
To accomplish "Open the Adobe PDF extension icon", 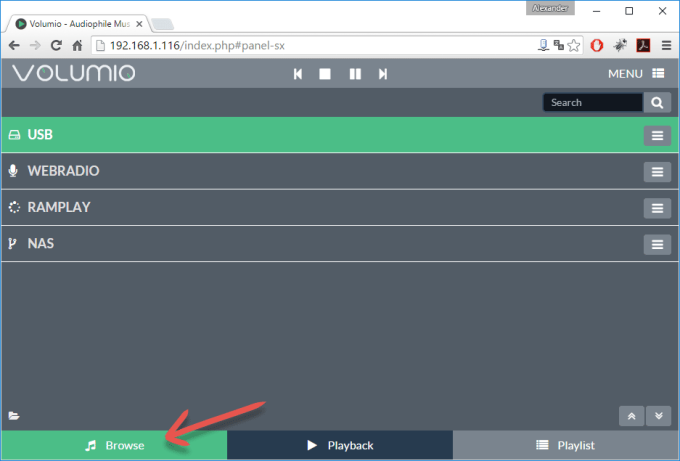I will (x=643, y=45).
